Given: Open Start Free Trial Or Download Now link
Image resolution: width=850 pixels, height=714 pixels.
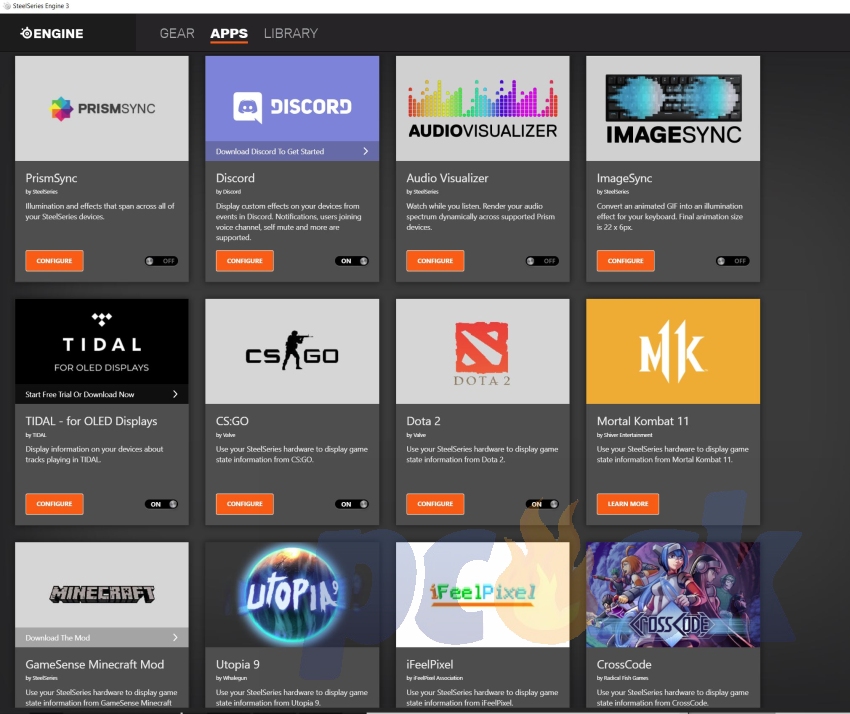Looking at the screenshot, I should (x=80, y=394).
